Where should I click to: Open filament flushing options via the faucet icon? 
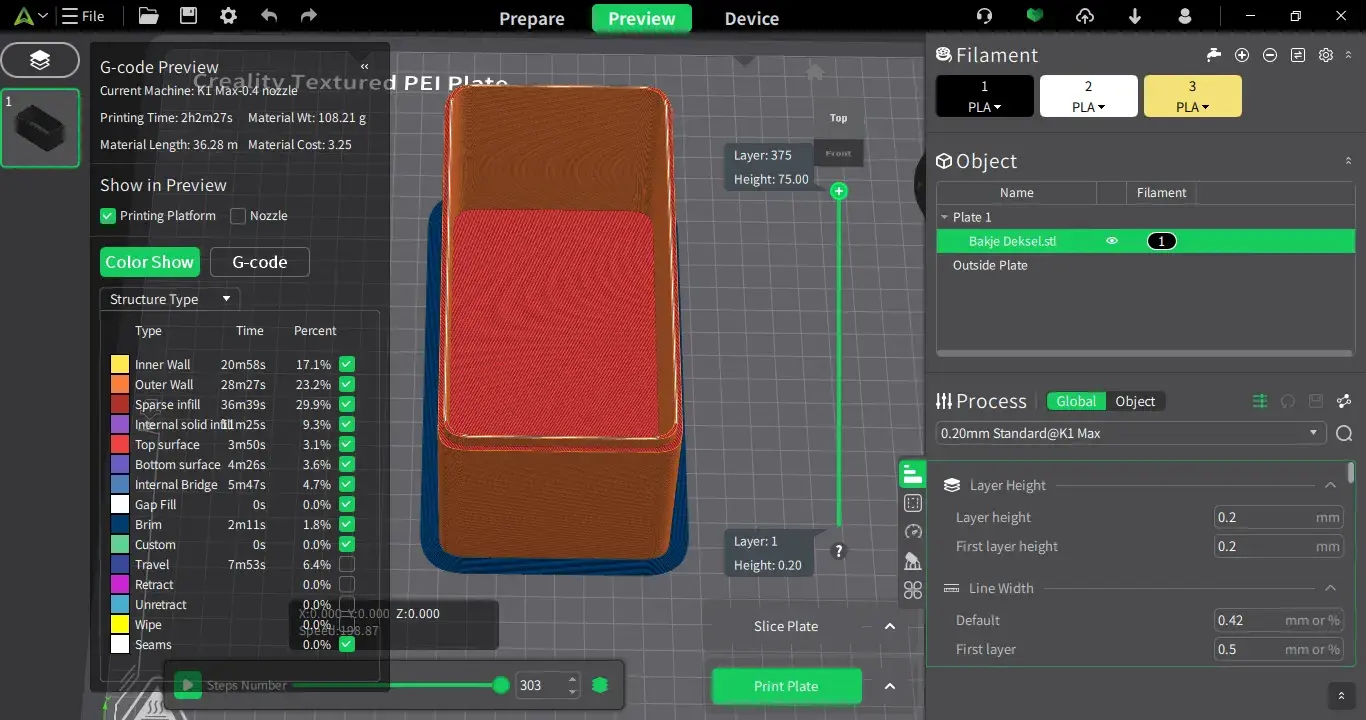point(1213,55)
